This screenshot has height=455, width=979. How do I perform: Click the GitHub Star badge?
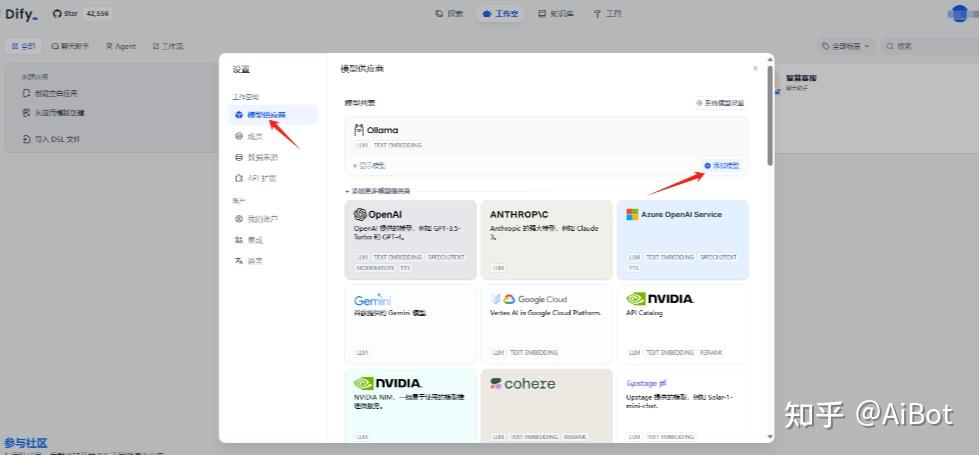[x=82, y=13]
